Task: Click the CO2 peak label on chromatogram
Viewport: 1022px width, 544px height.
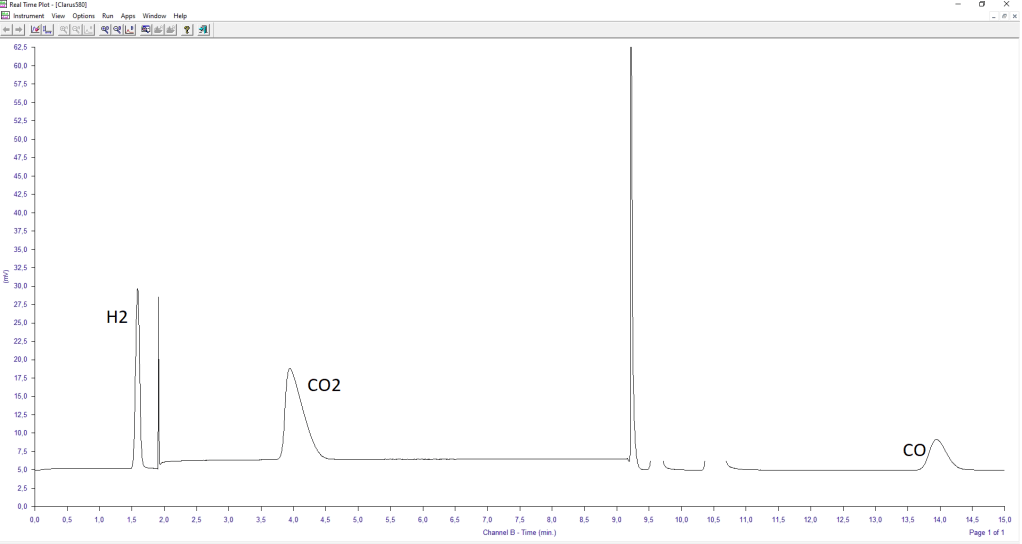Action: pyautogui.click(x=324, y=385)
